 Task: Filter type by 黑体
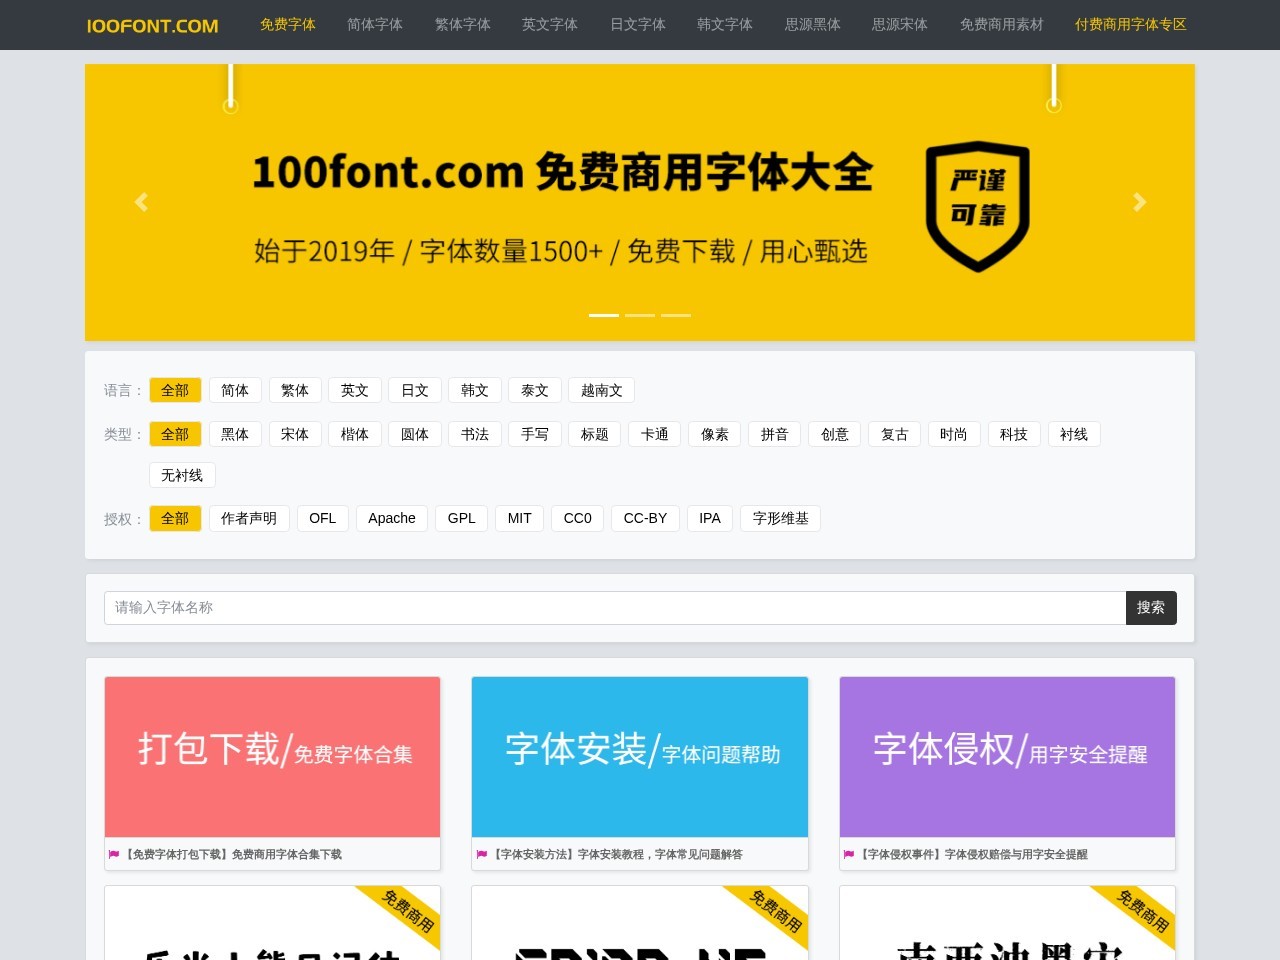click(x=235, y=434)
